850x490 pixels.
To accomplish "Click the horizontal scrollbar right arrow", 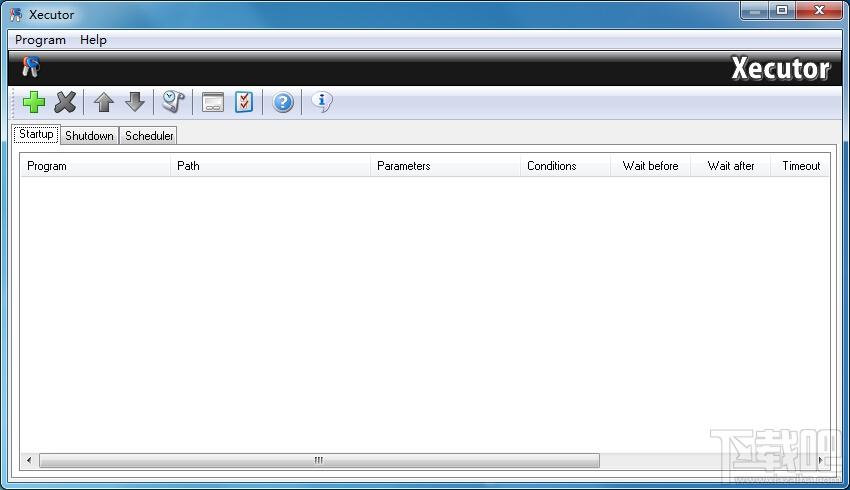I will pyautogui.click(x=820, y=460).
